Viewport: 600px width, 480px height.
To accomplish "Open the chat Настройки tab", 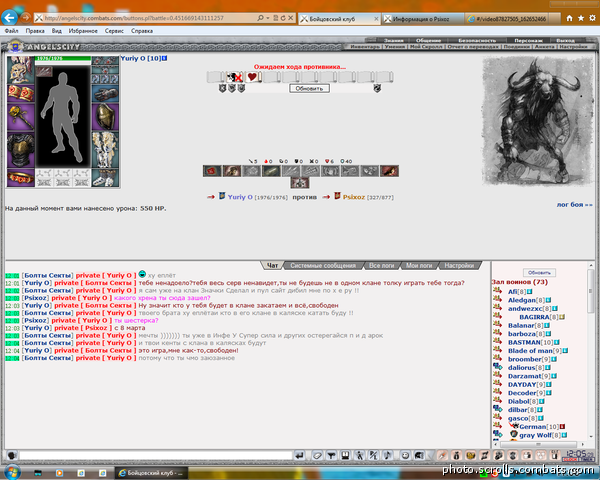I will (x=459, y=265).
